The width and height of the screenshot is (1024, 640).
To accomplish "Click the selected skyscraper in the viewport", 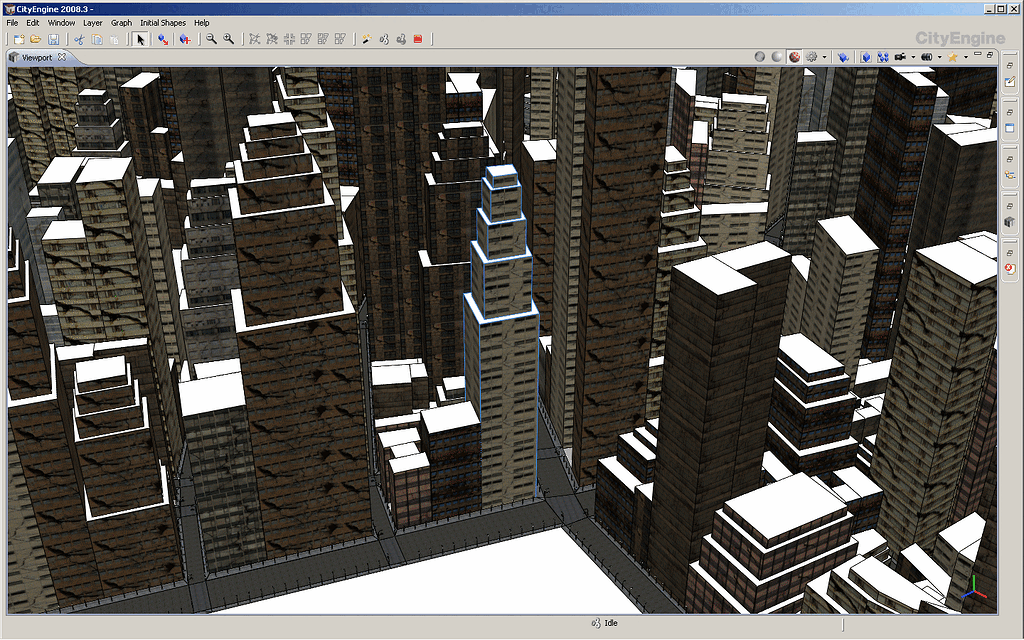I will point(505,350).
